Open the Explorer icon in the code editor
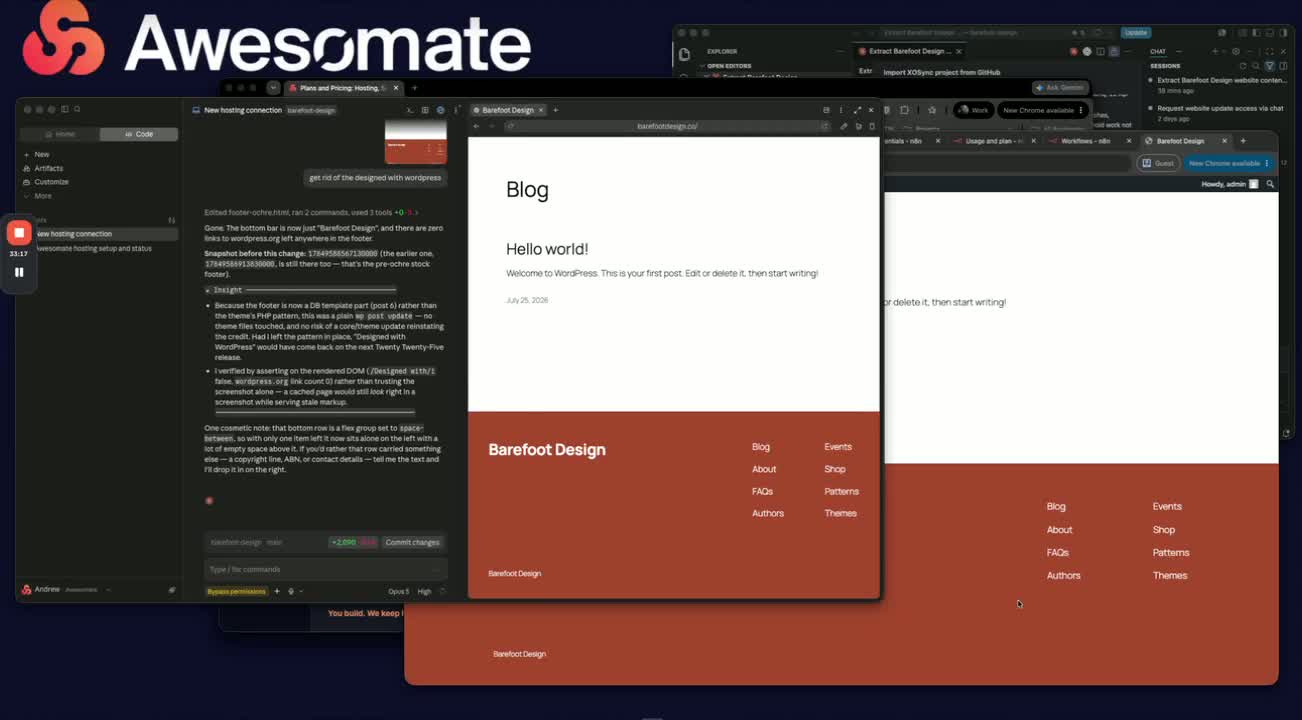Image resolution: width=1302 pixels, height=720 pixels. (x=684, y=55)
